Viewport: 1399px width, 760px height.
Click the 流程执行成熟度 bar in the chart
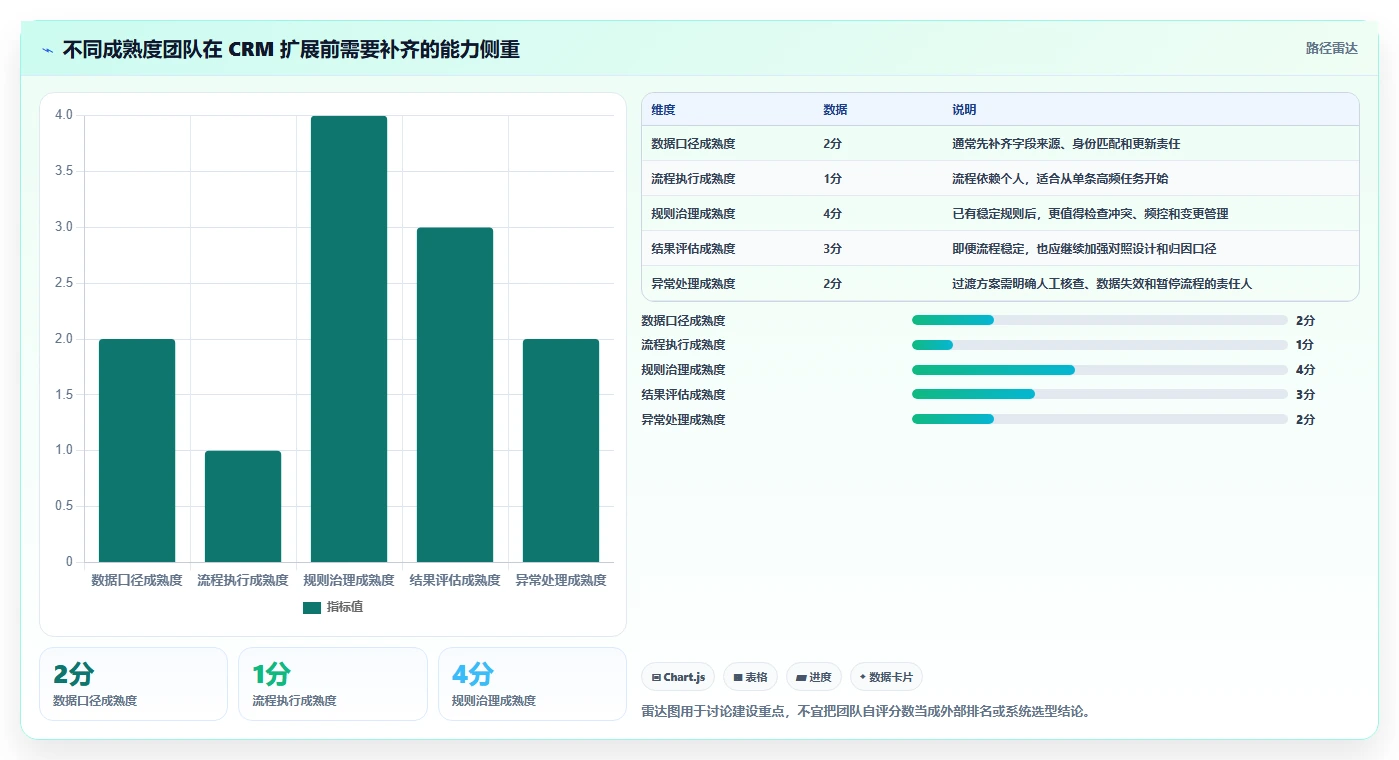[243, 506]
